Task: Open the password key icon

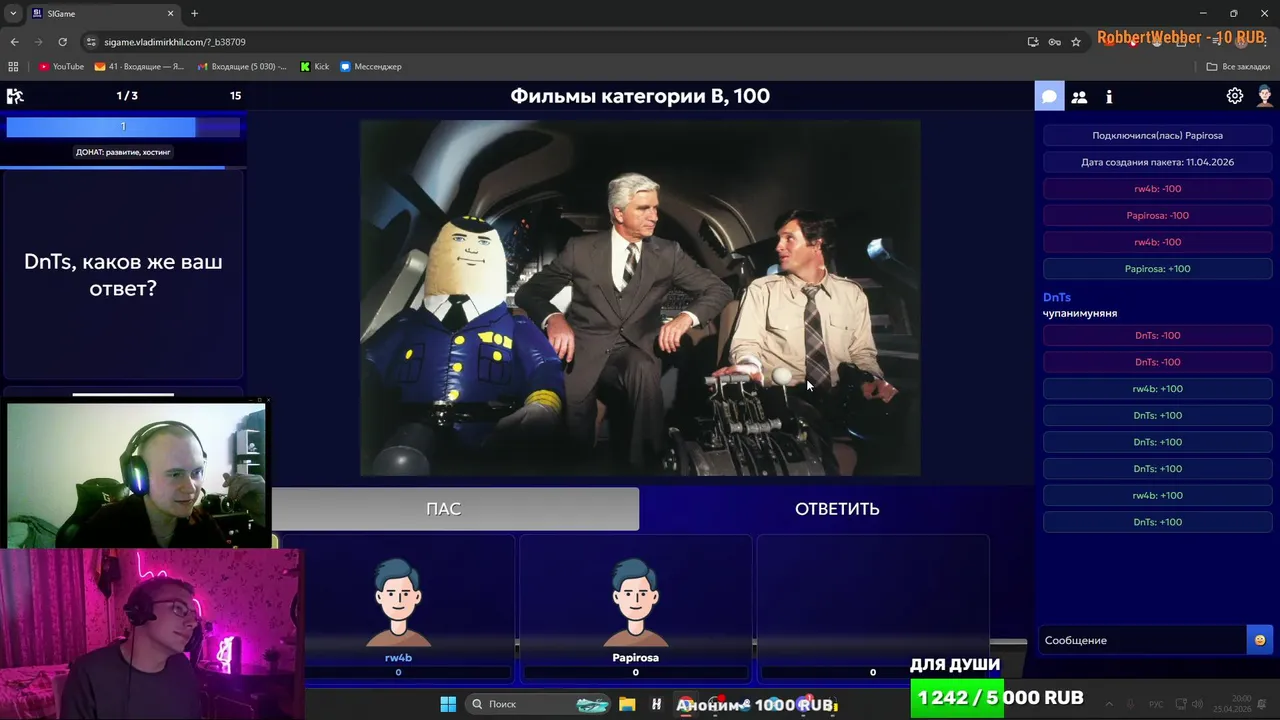Action: 1054,42
